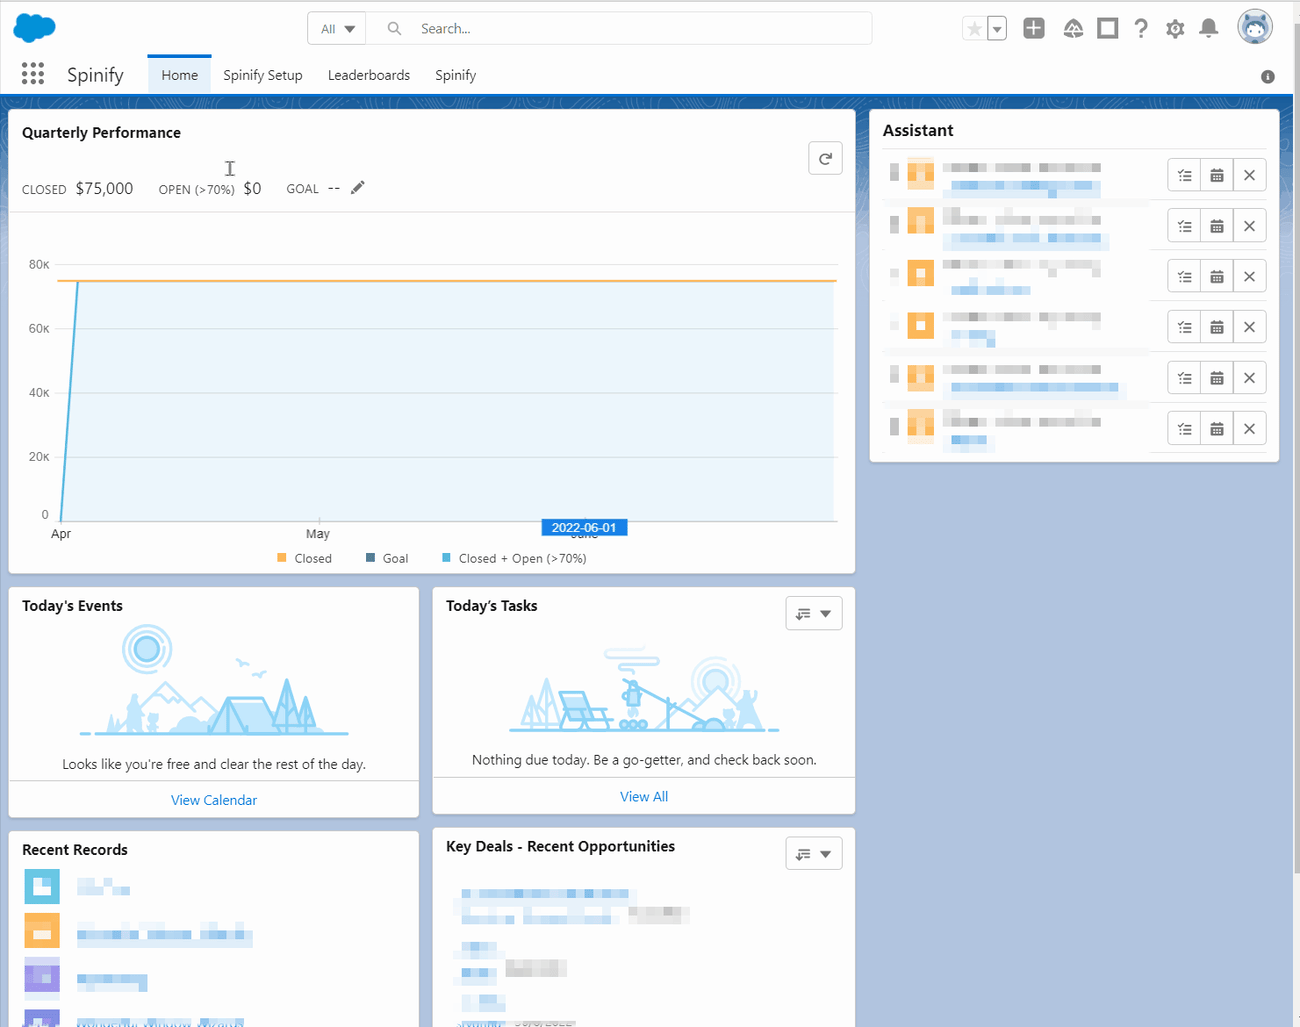Image resolution: width=1300 pixels, height=1027 pixels.
Task: Open the search scope All dropdown
Action: click(x=337, y=29)
